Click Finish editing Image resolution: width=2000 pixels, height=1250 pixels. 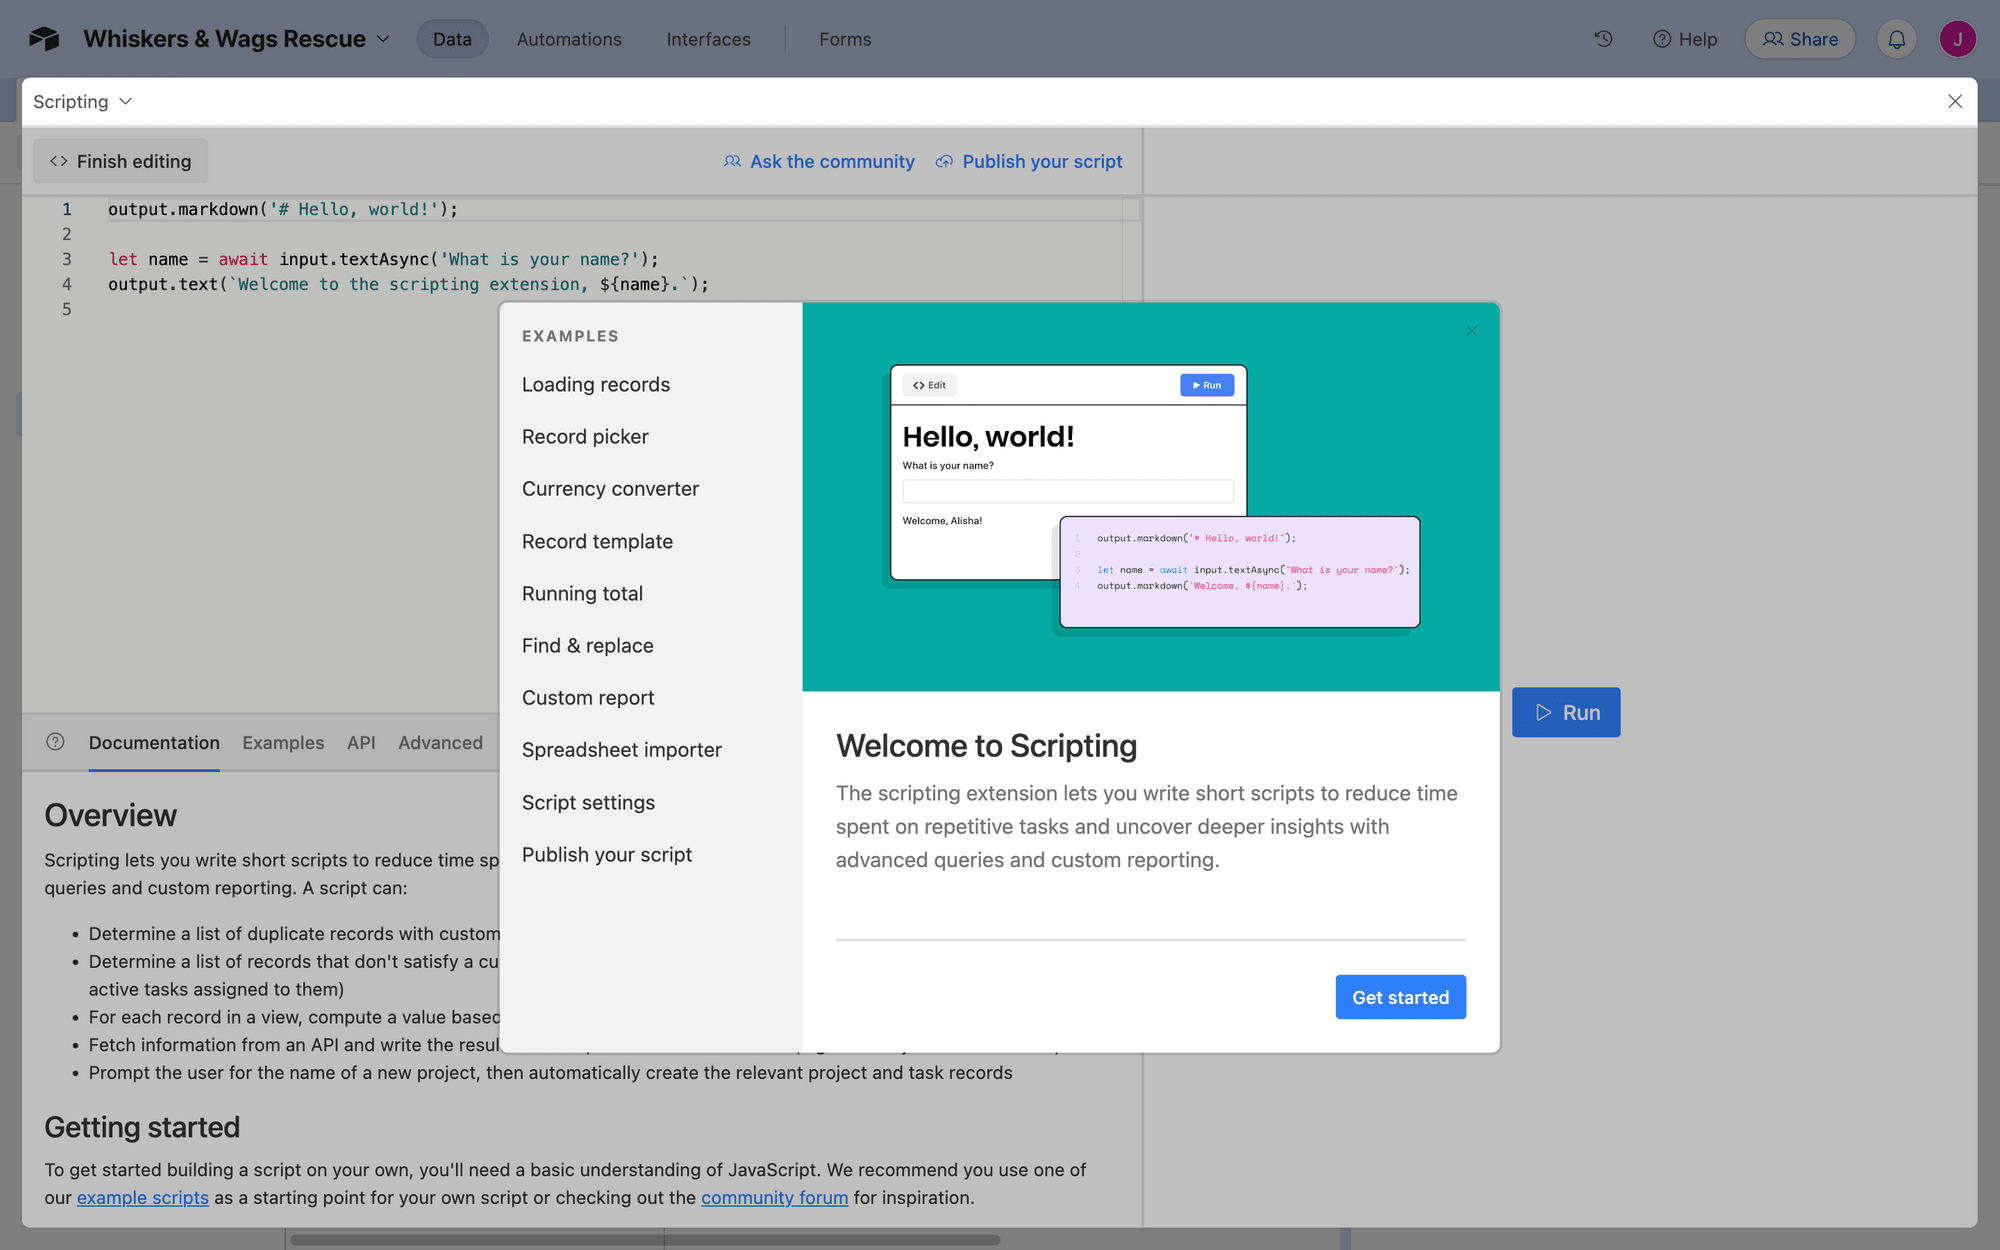pos(120,161)
